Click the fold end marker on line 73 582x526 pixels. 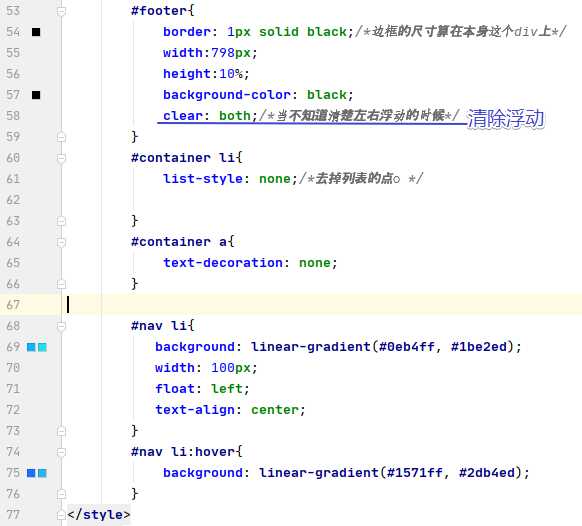[61, 431]
